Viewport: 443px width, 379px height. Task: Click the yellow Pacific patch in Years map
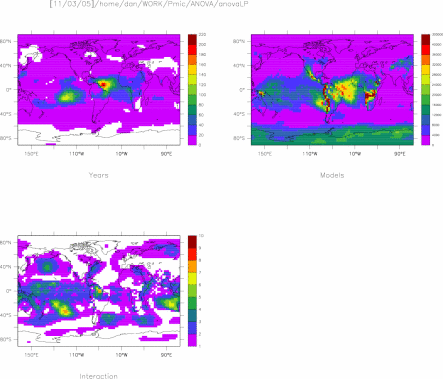(68, 97)
